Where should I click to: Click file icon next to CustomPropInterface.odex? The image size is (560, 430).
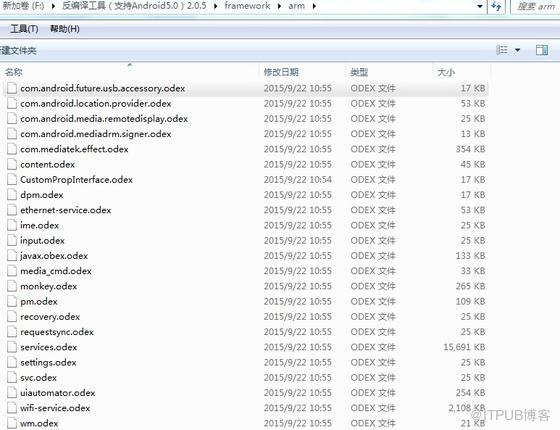[x=12, y=180]
